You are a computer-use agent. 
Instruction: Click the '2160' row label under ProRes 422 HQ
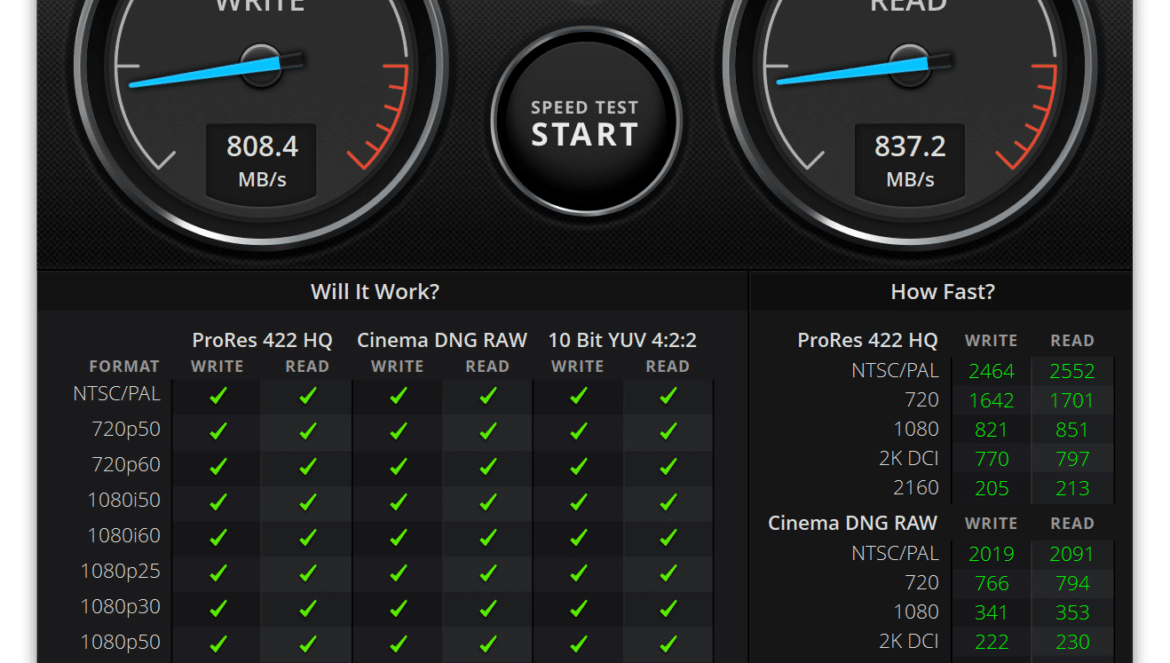(916, 488)
